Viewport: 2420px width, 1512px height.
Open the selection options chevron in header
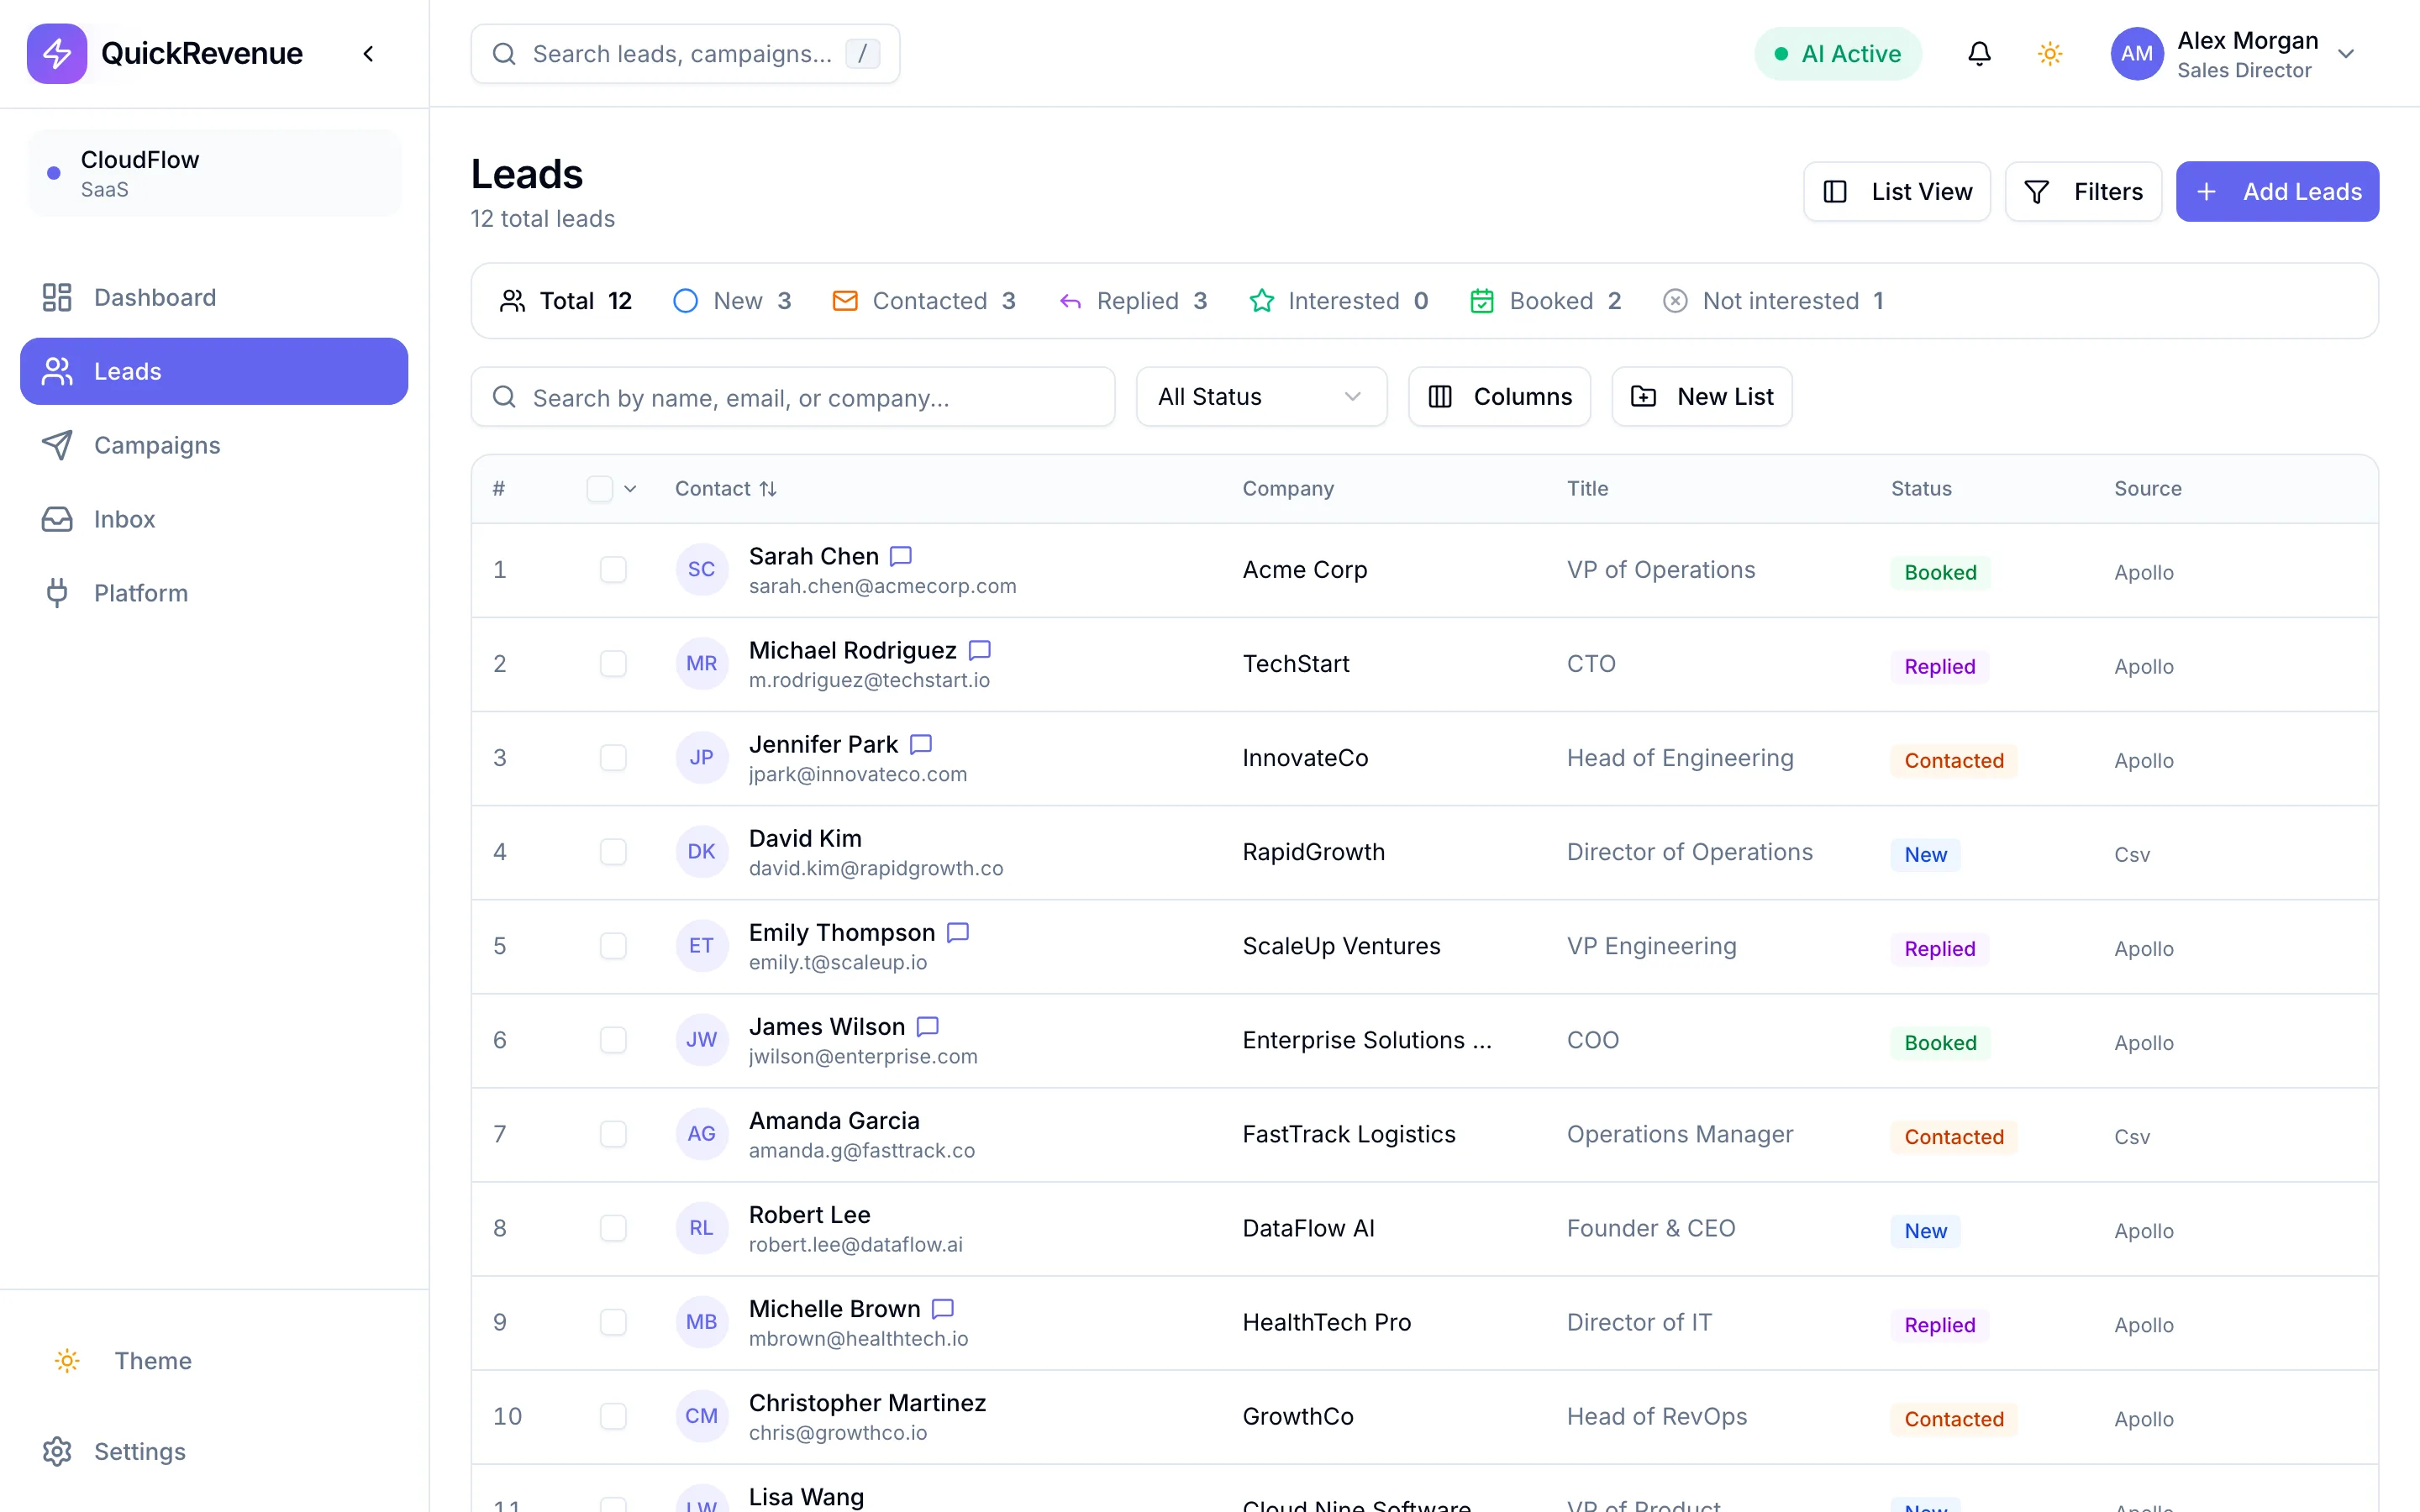630,488
